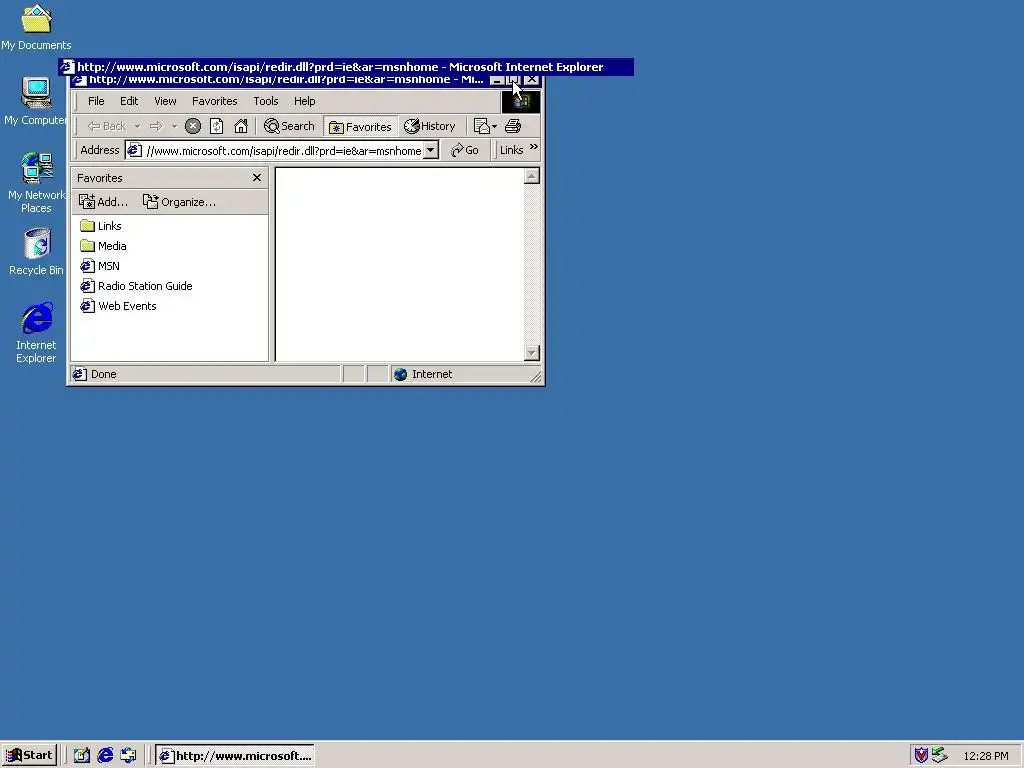Close the Internet Explorer window
This screenshot has height=768, width=1024.
coord(532,80)
